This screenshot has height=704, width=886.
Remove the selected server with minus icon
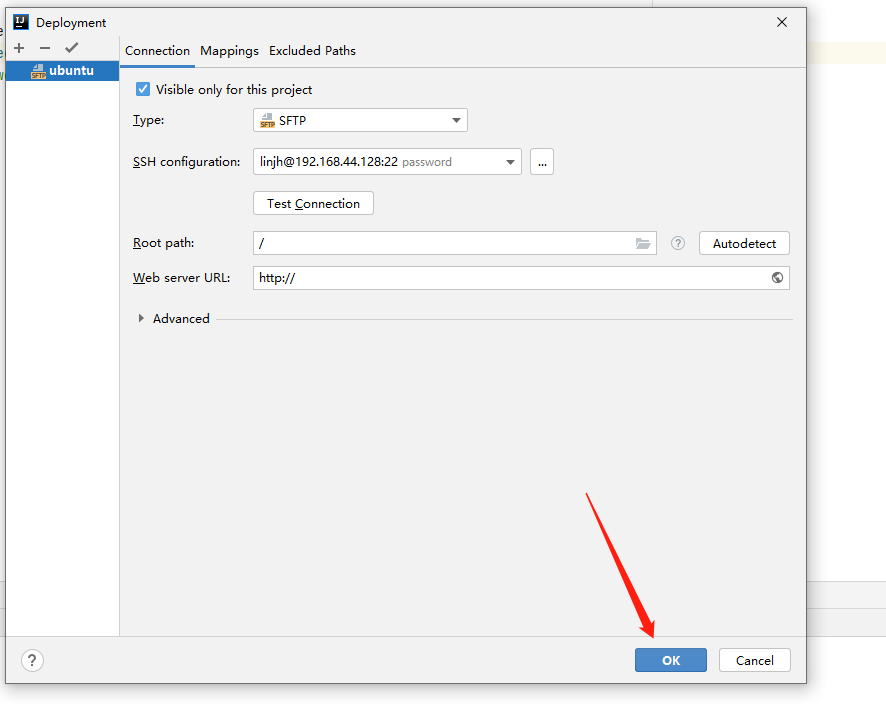(x=45, y=49)
